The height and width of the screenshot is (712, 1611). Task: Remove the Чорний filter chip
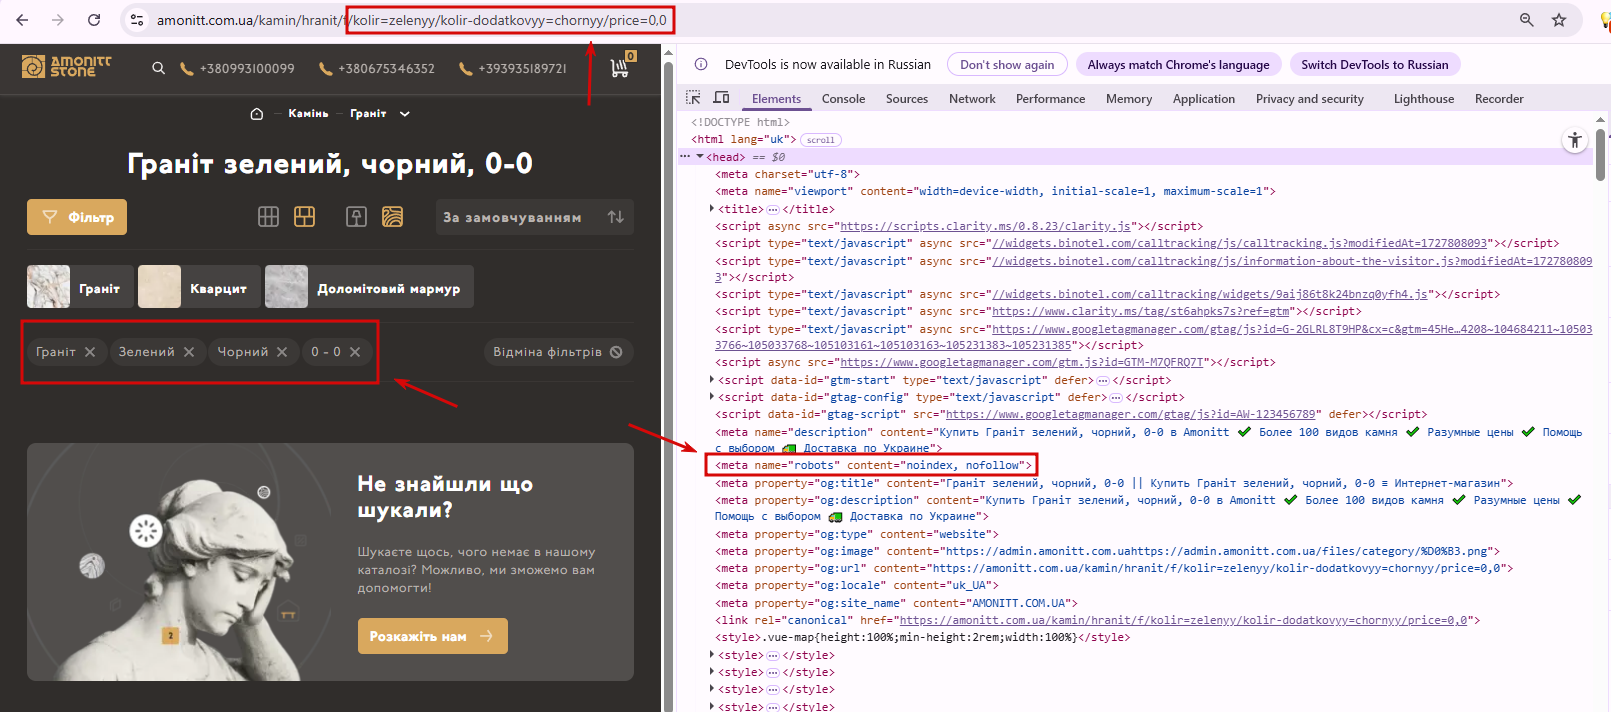[x=282, y=352]
